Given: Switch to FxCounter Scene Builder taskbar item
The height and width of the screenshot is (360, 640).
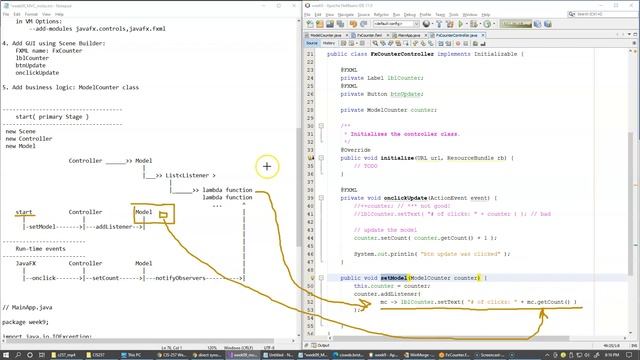Looking at the screenshot, I should [x=453, y=355].
